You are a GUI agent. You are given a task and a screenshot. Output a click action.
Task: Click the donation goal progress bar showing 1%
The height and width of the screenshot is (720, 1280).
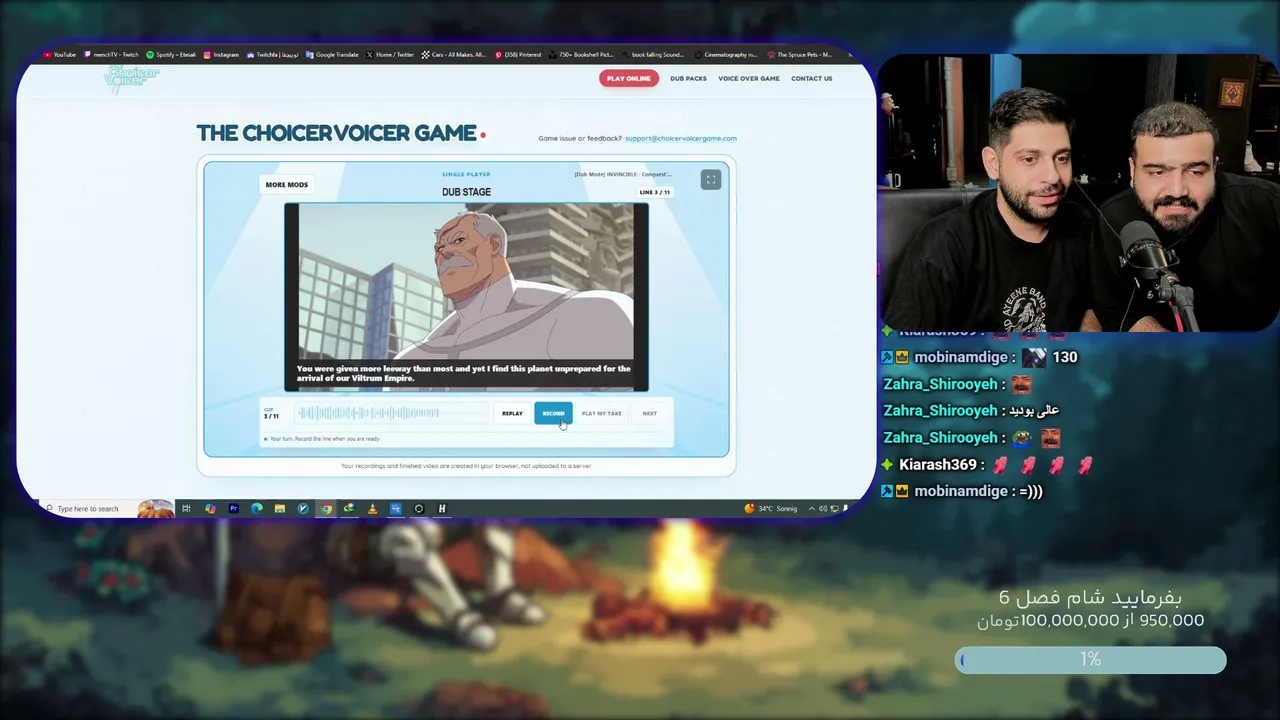[1090, 660]
